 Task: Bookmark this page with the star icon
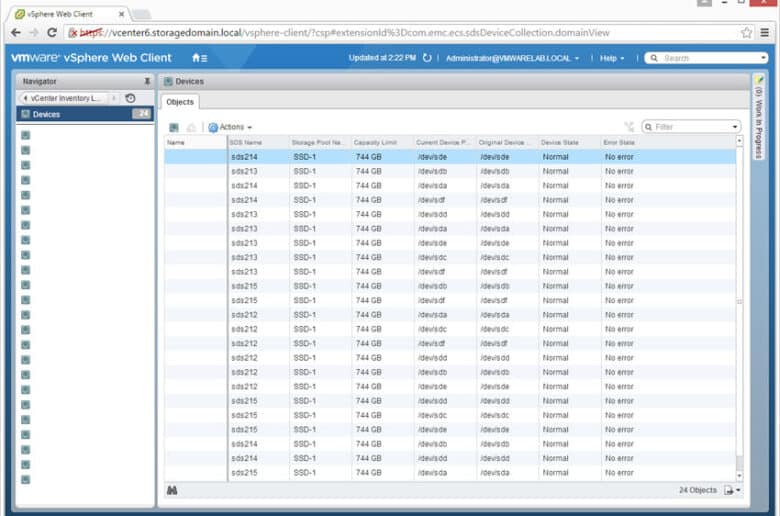click(746, 33)
